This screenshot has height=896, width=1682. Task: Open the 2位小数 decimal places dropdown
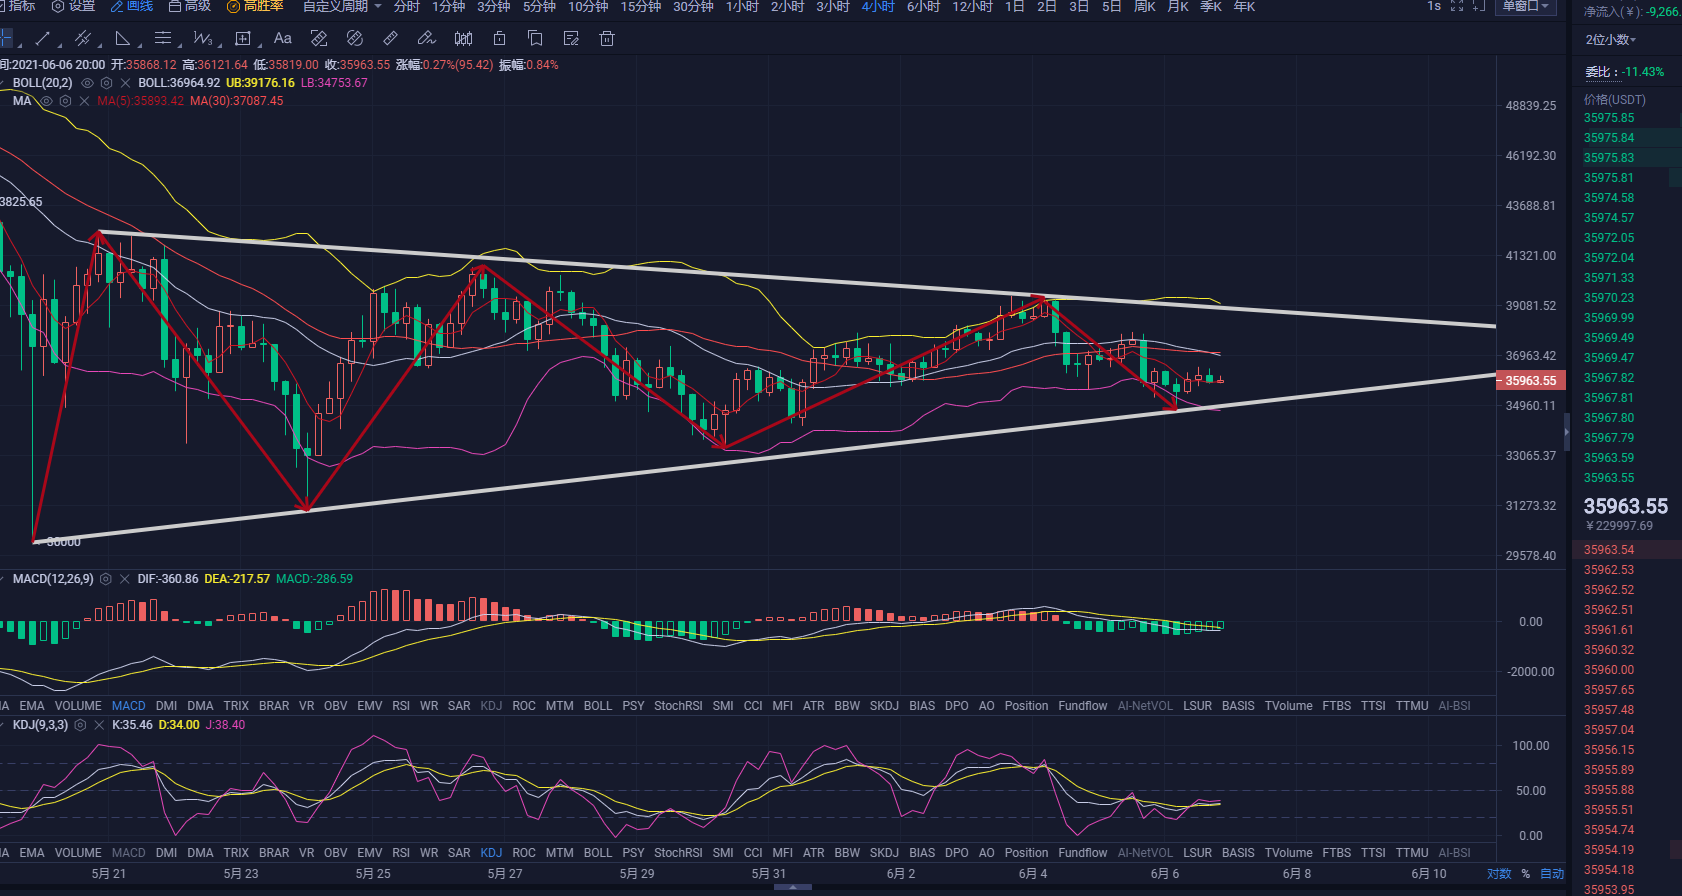[1611, 40]
